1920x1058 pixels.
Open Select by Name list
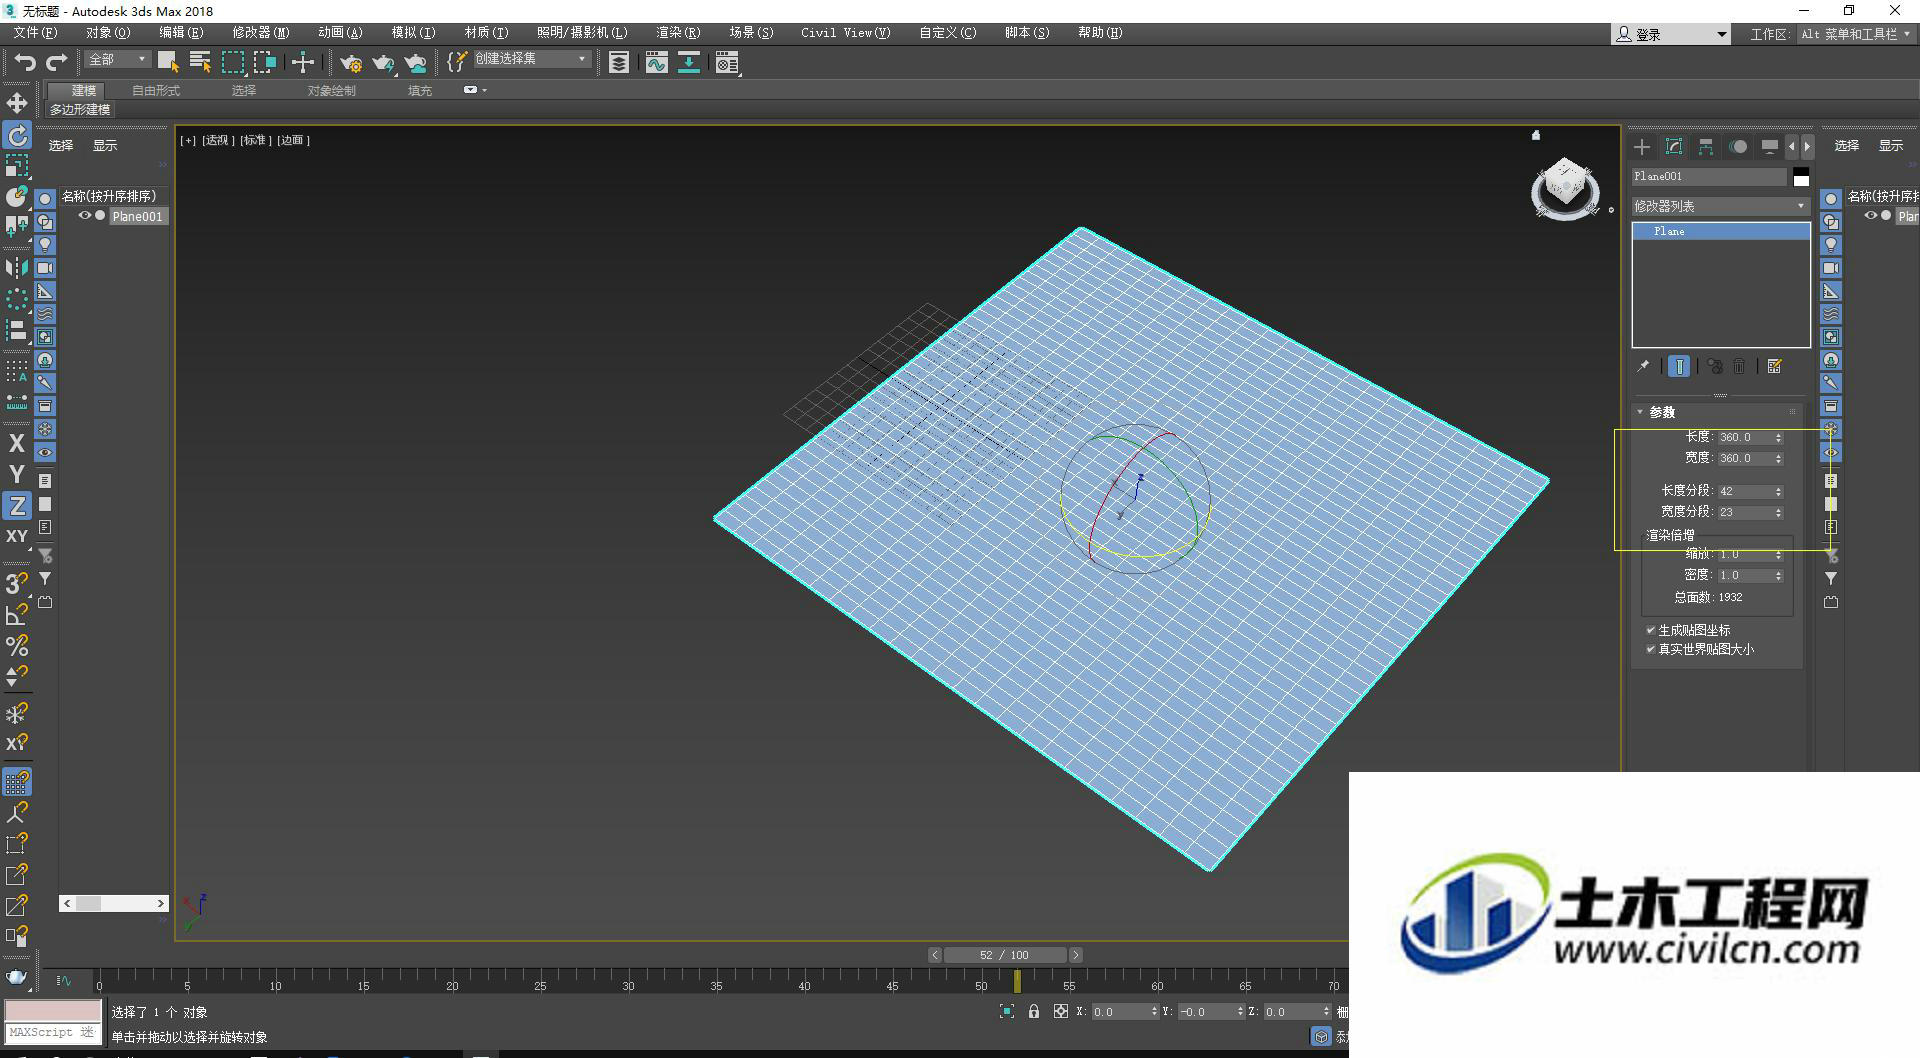click(200, 62)
